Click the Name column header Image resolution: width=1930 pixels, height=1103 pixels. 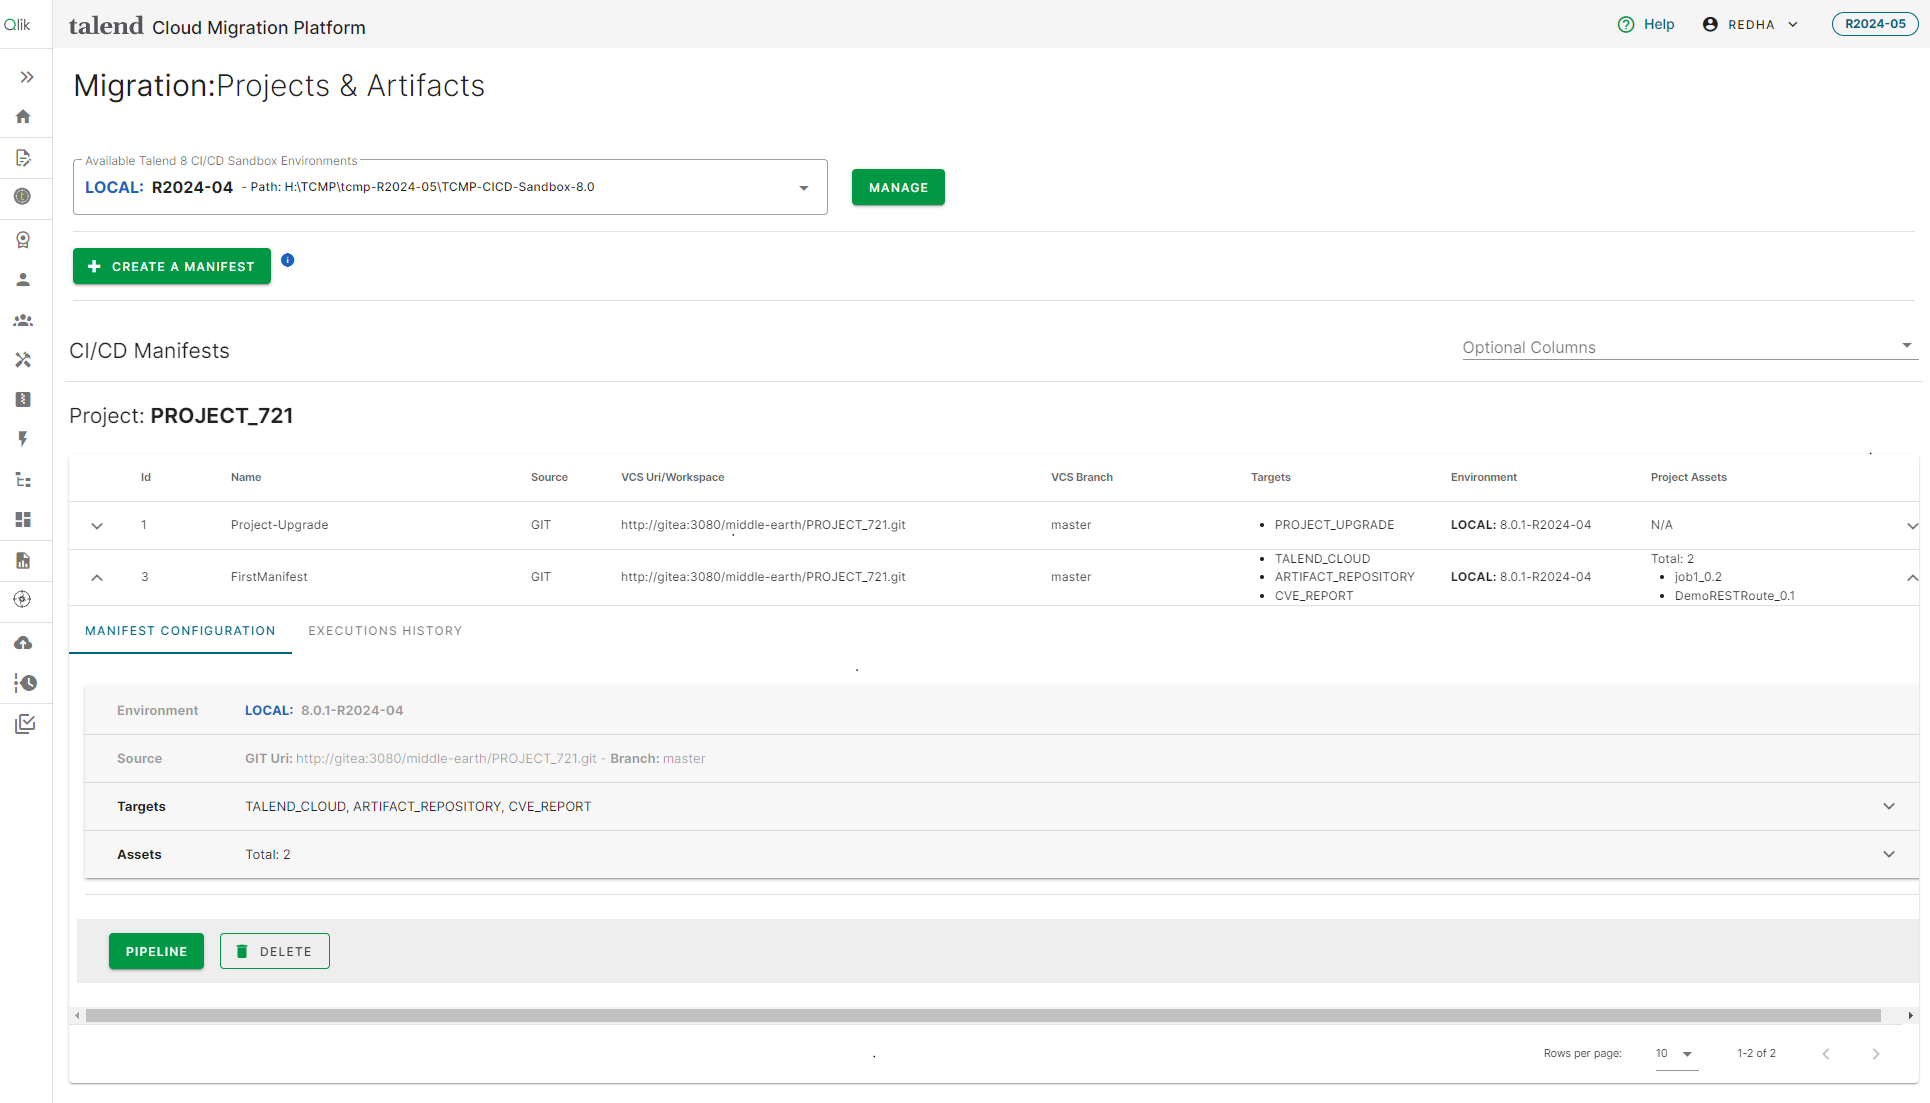[x=246, y=477]
